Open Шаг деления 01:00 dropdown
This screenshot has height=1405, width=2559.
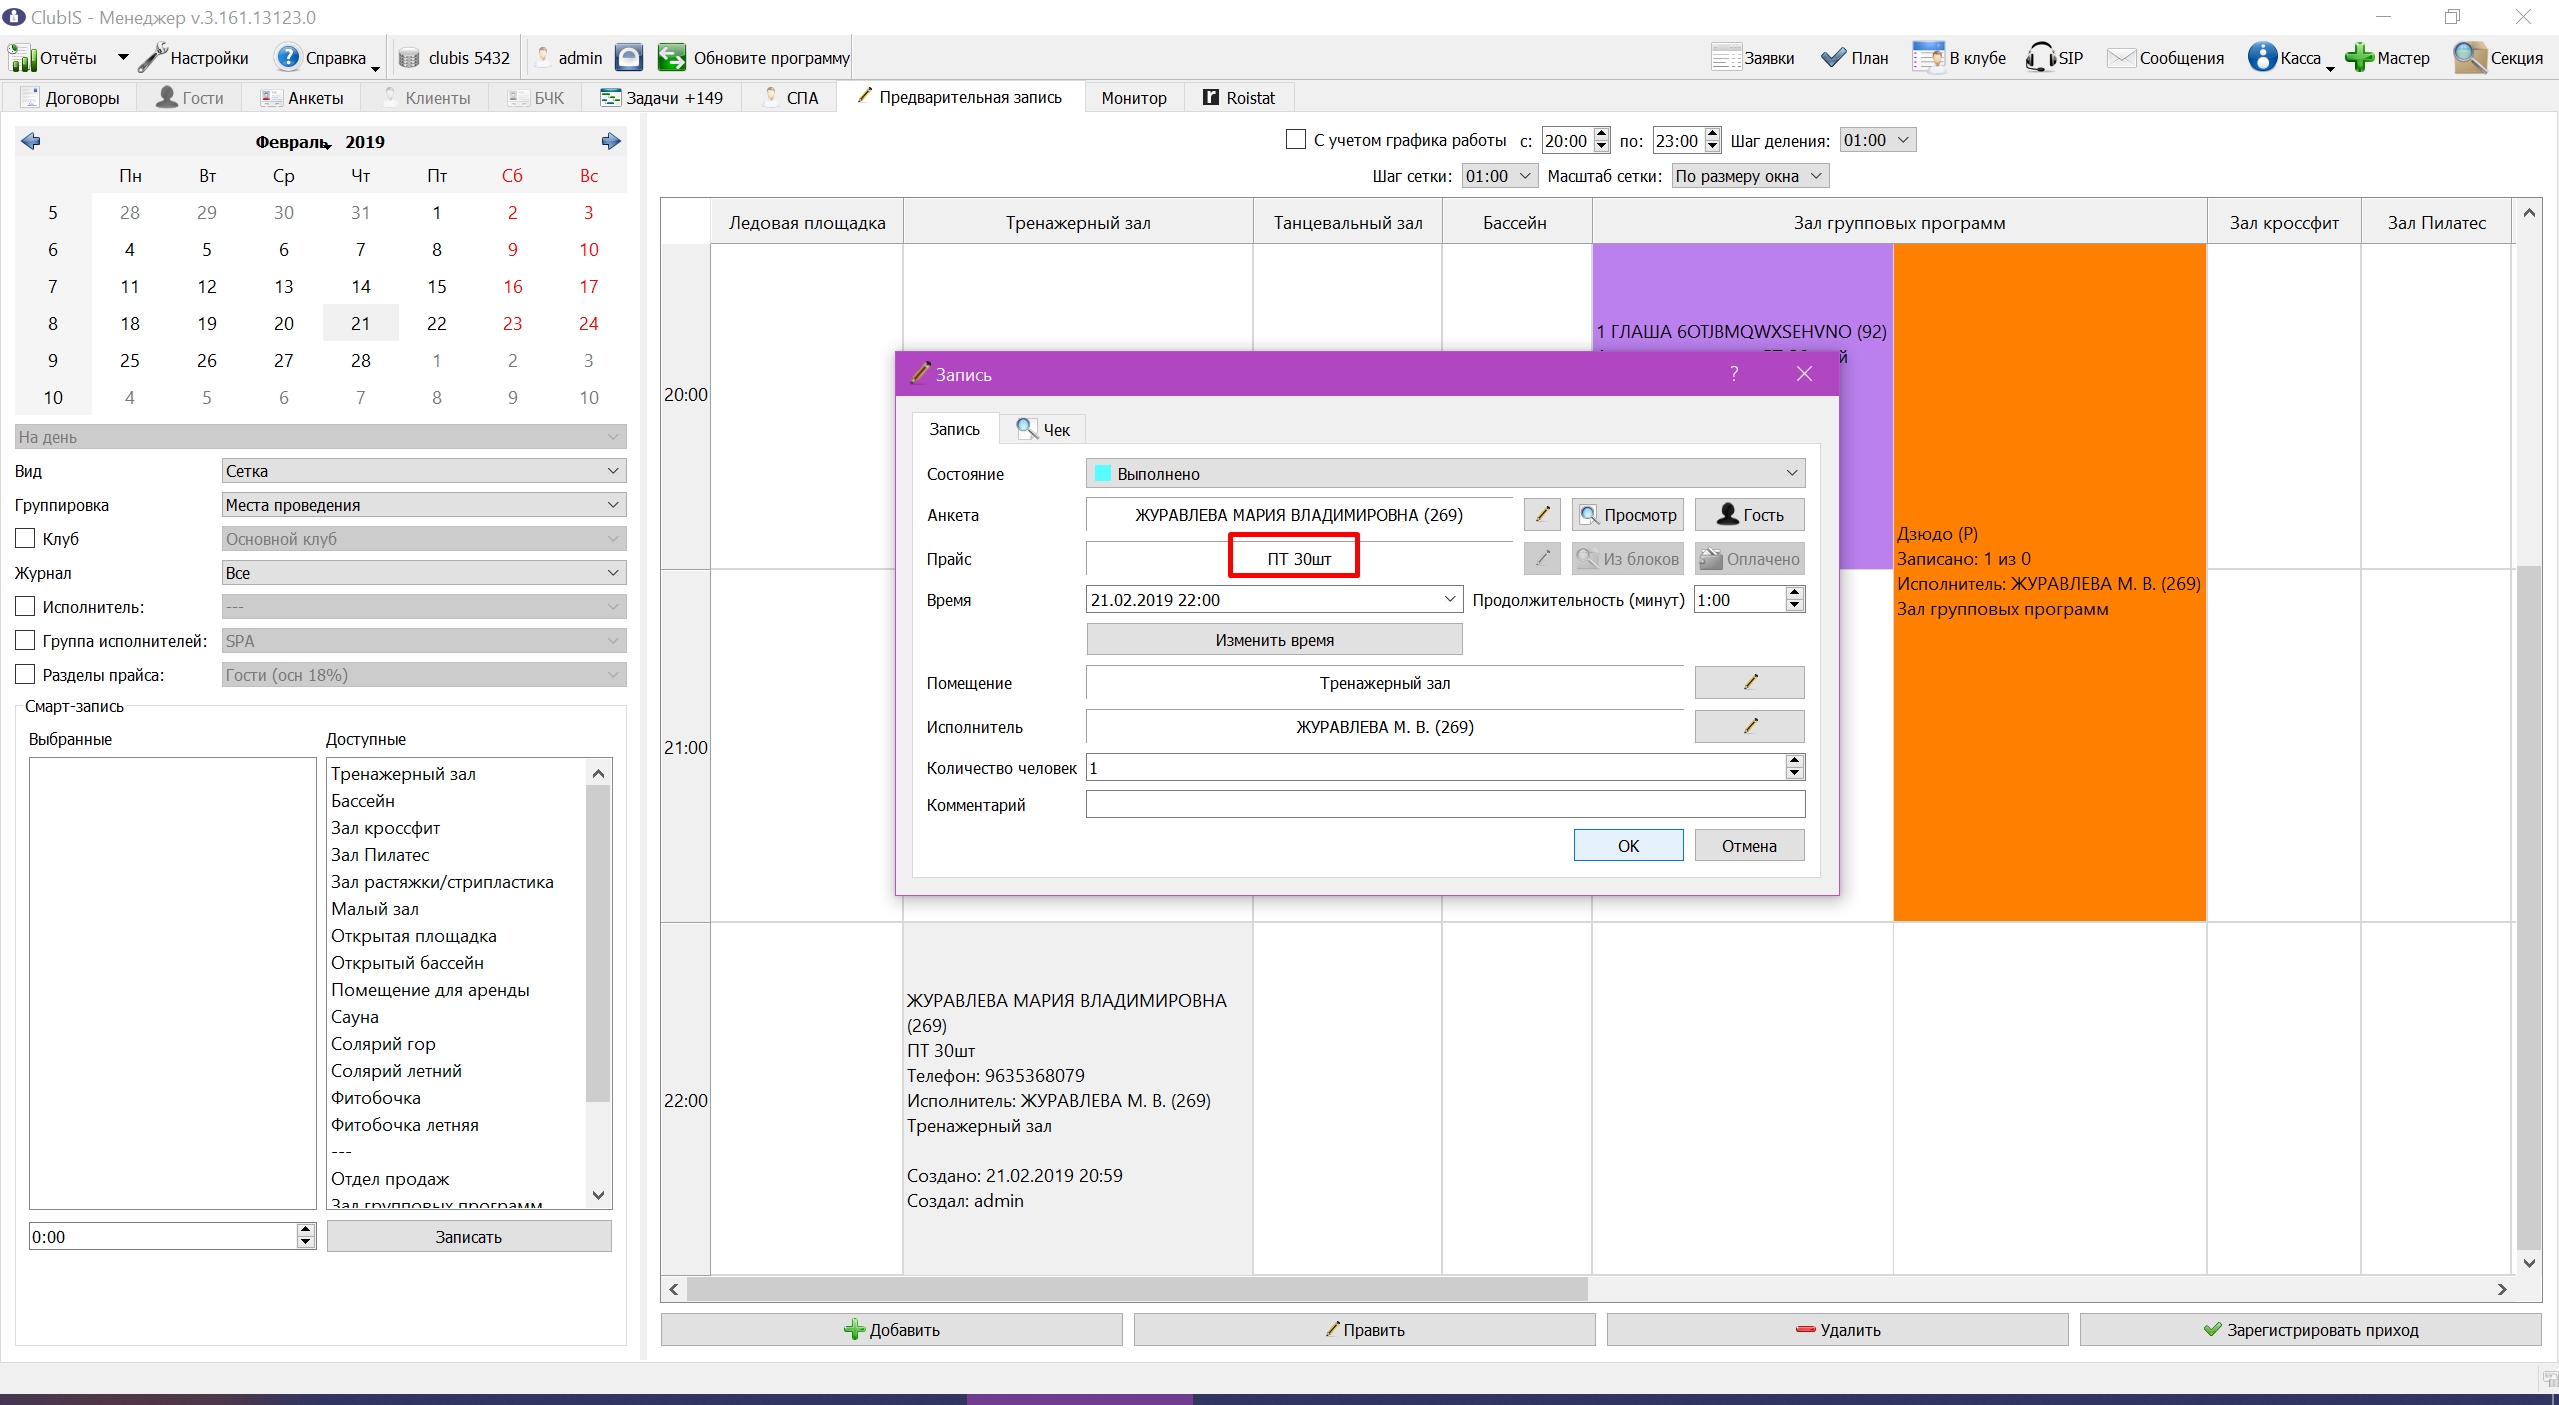coord(1878,140)
